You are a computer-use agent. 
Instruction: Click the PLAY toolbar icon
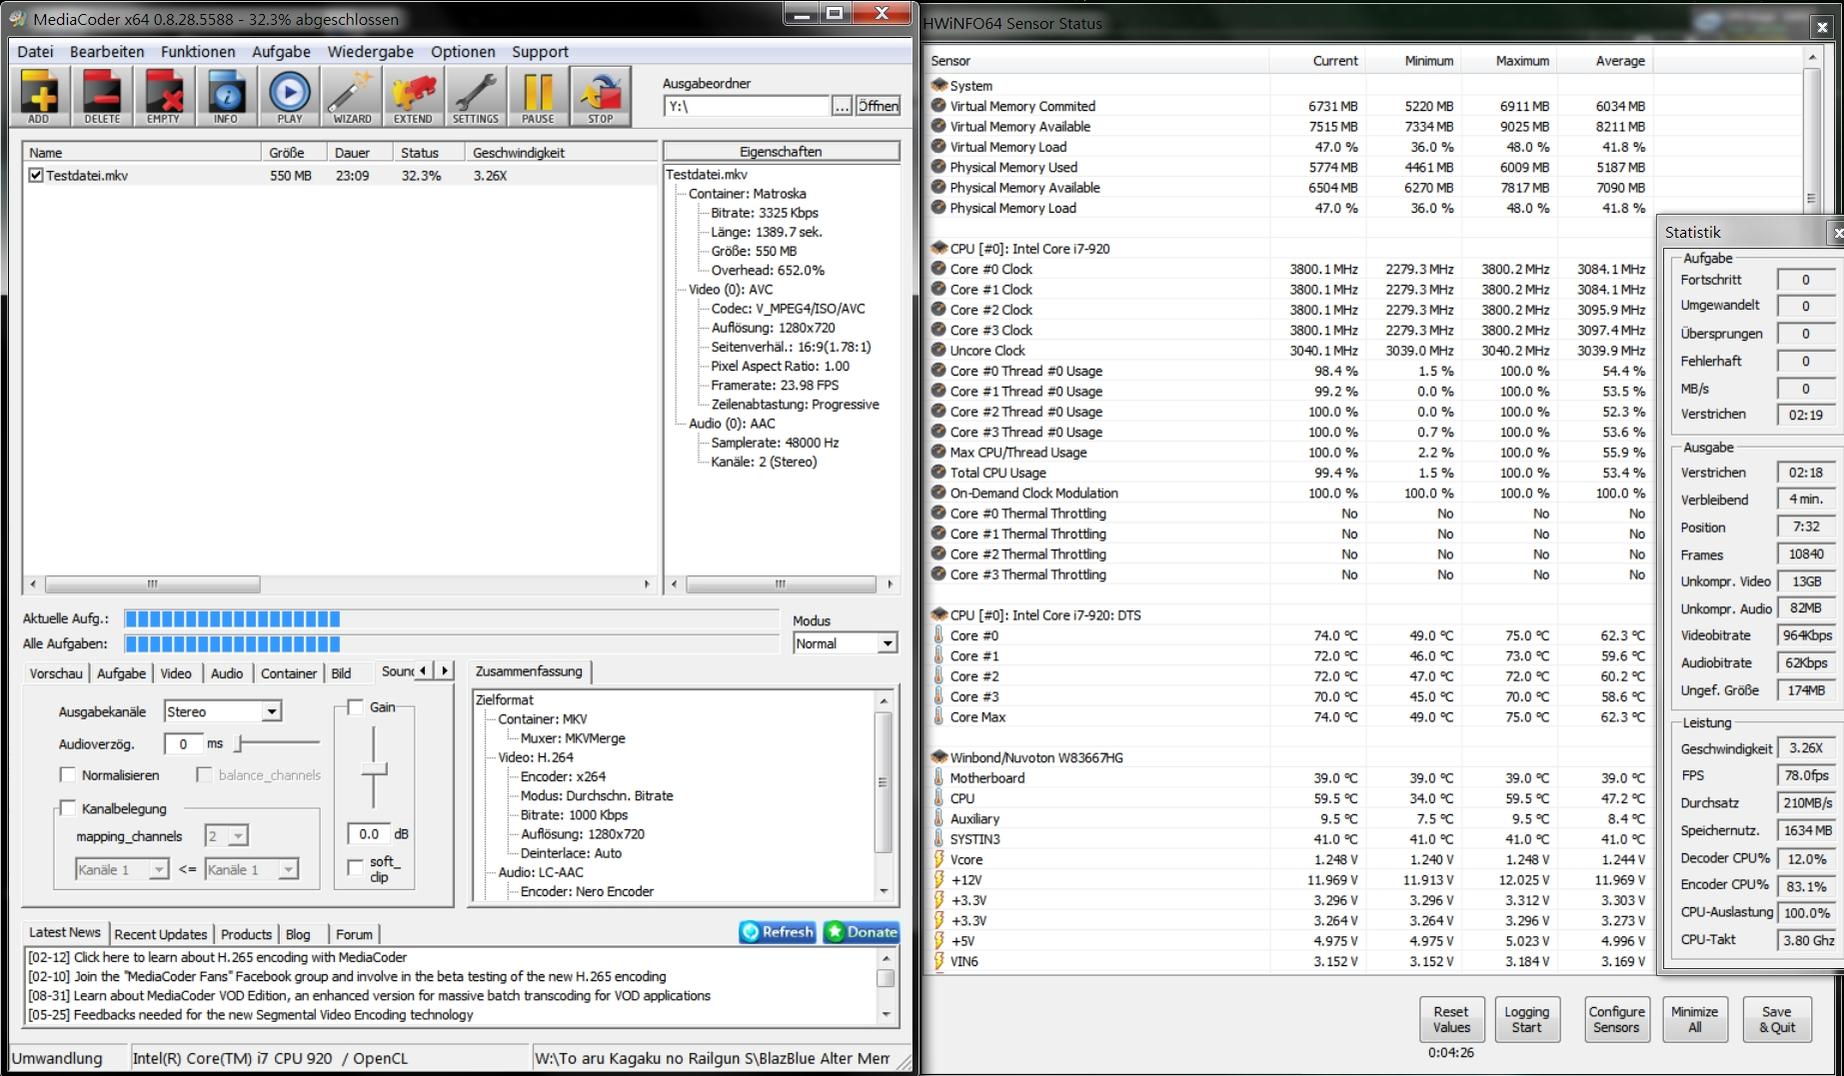pyautogui.click(x=289, y=96)
